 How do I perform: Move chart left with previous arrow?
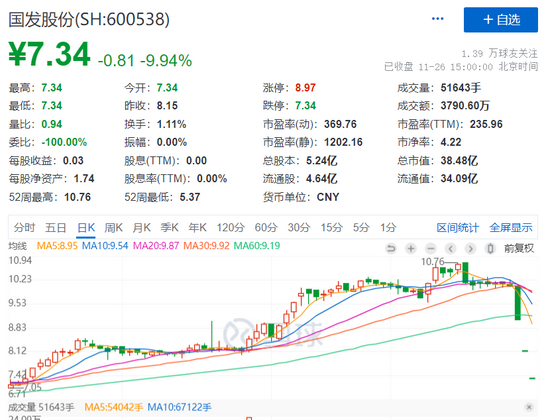pos(450,249)
